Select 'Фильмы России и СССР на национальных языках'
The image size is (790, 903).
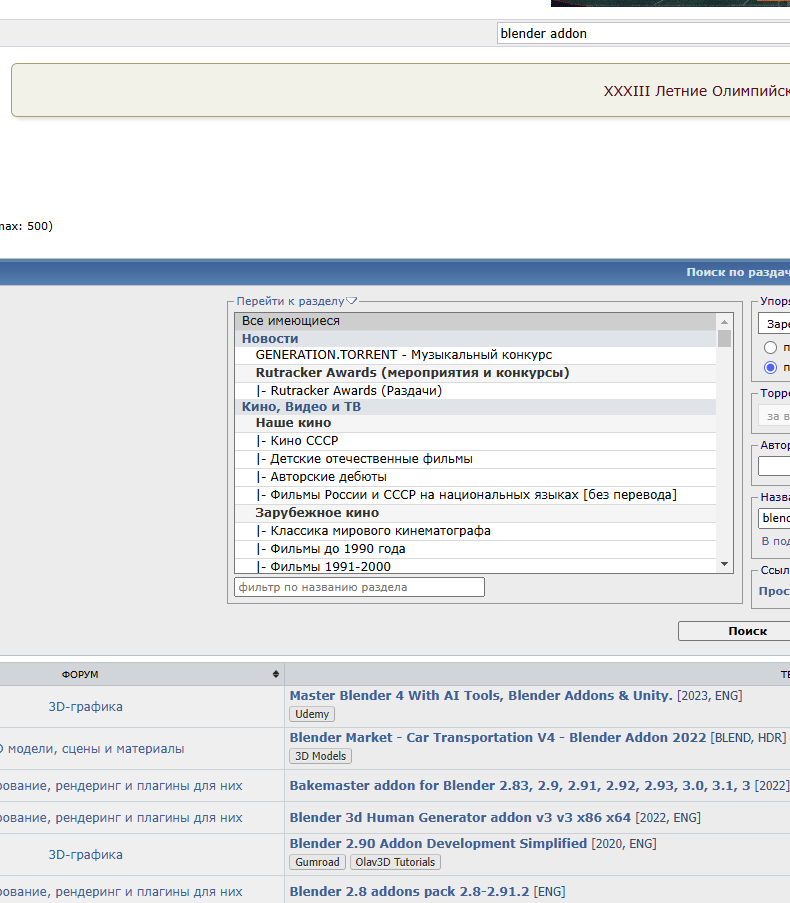(x=475, y=495)
